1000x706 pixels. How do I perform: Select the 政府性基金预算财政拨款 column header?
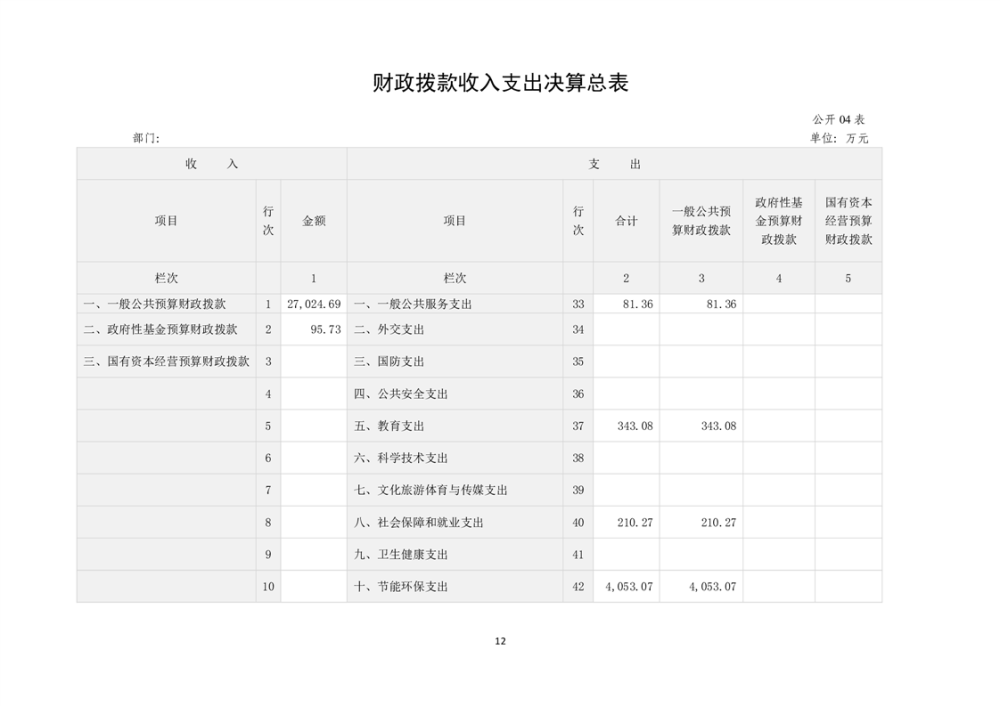pos(778,221)
